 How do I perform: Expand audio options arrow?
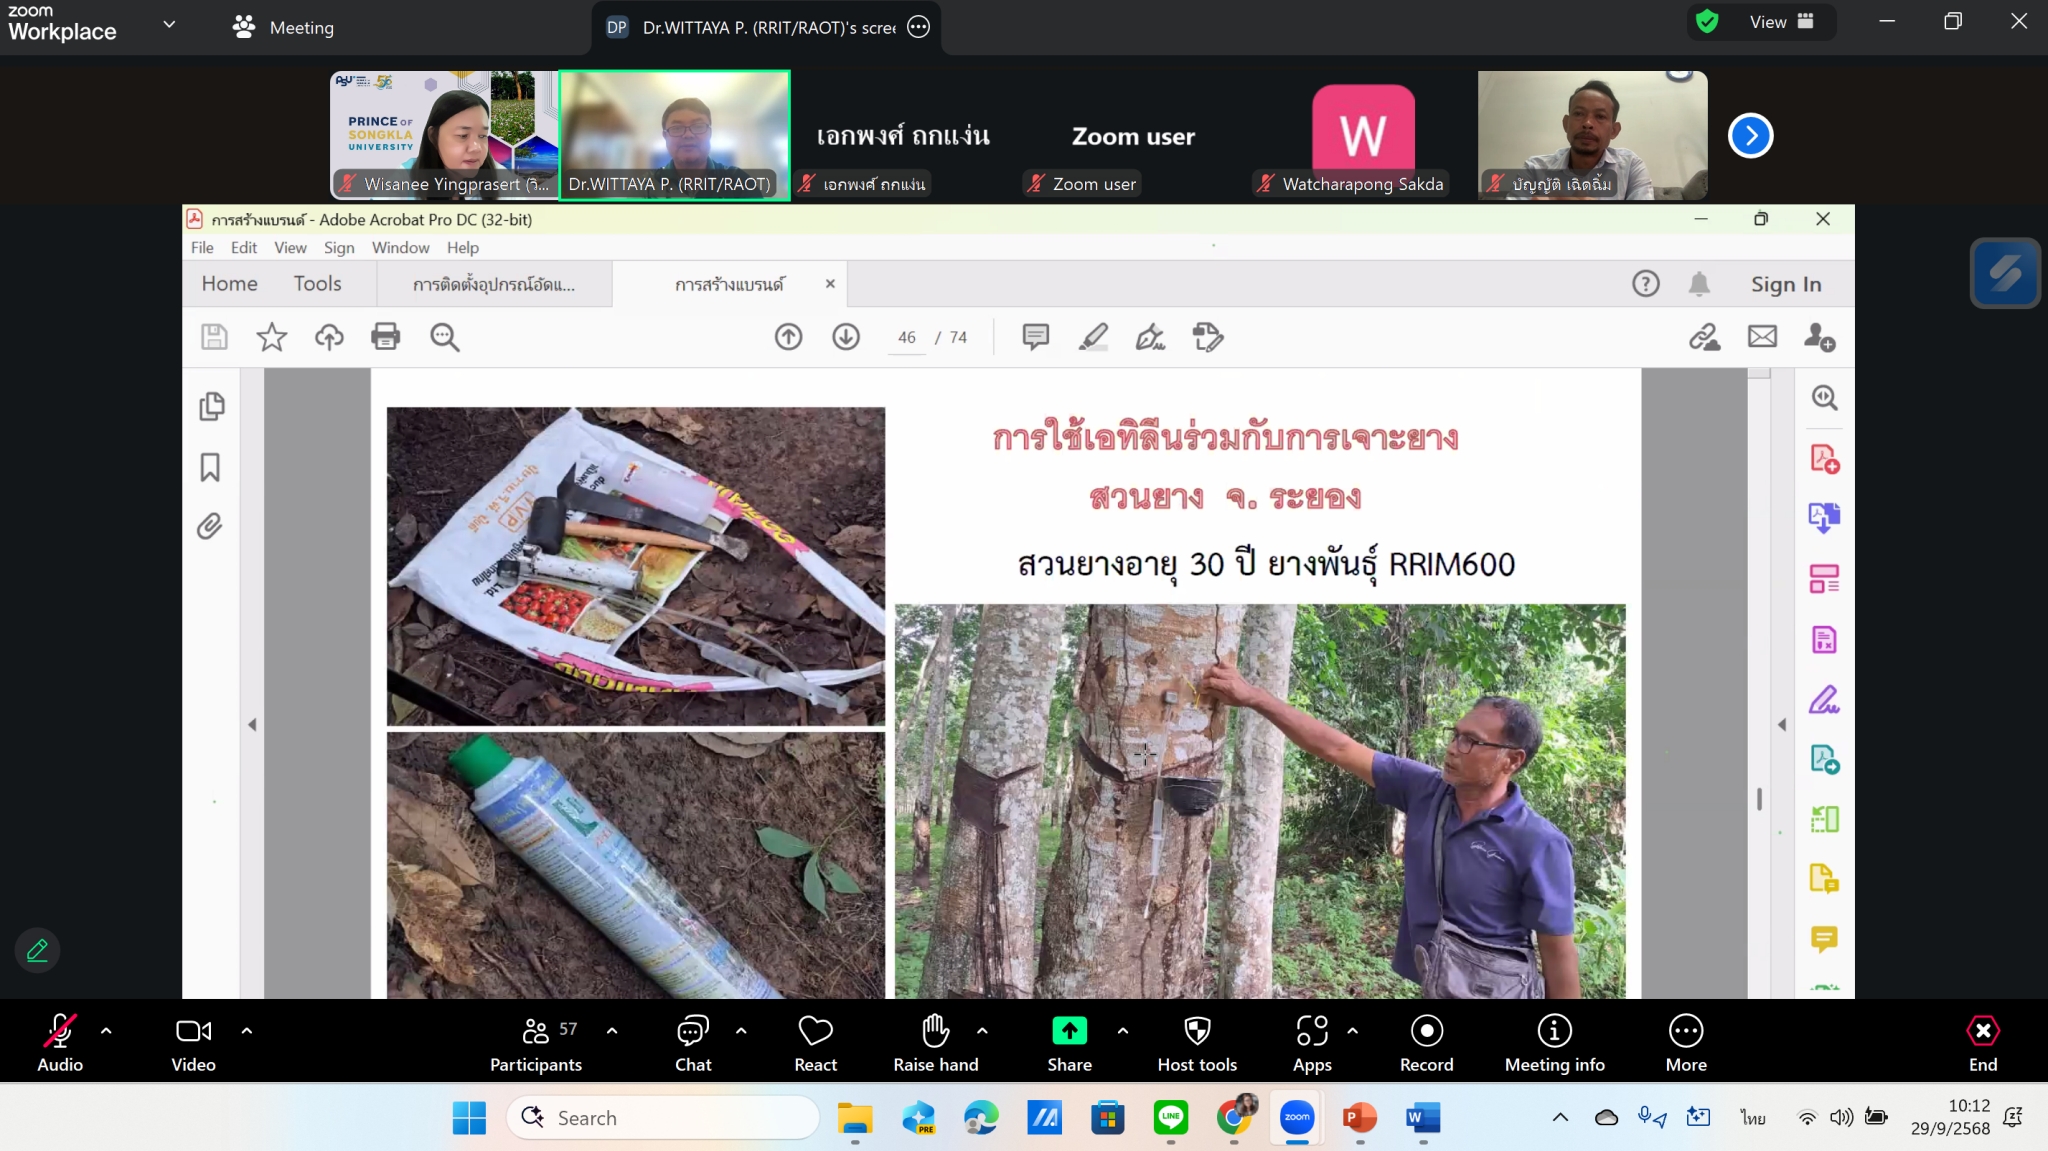(x=106, y=1030)
